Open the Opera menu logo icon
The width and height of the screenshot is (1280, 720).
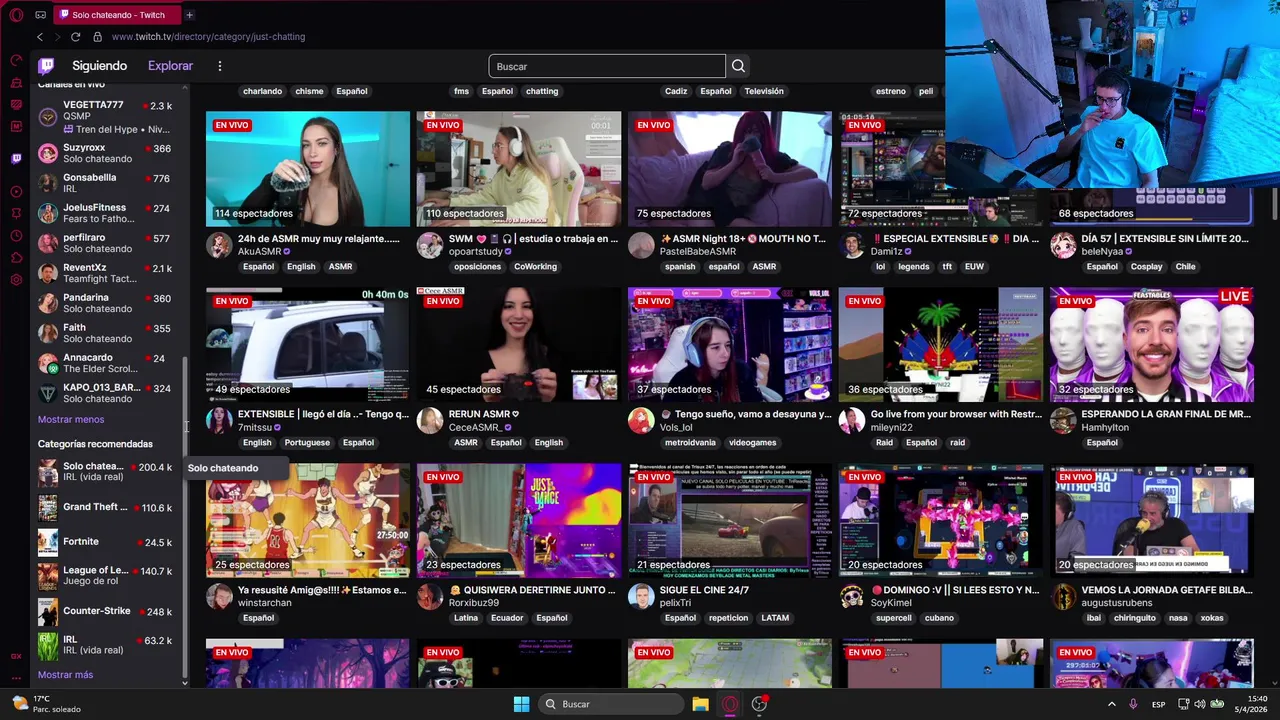(16, 15)
